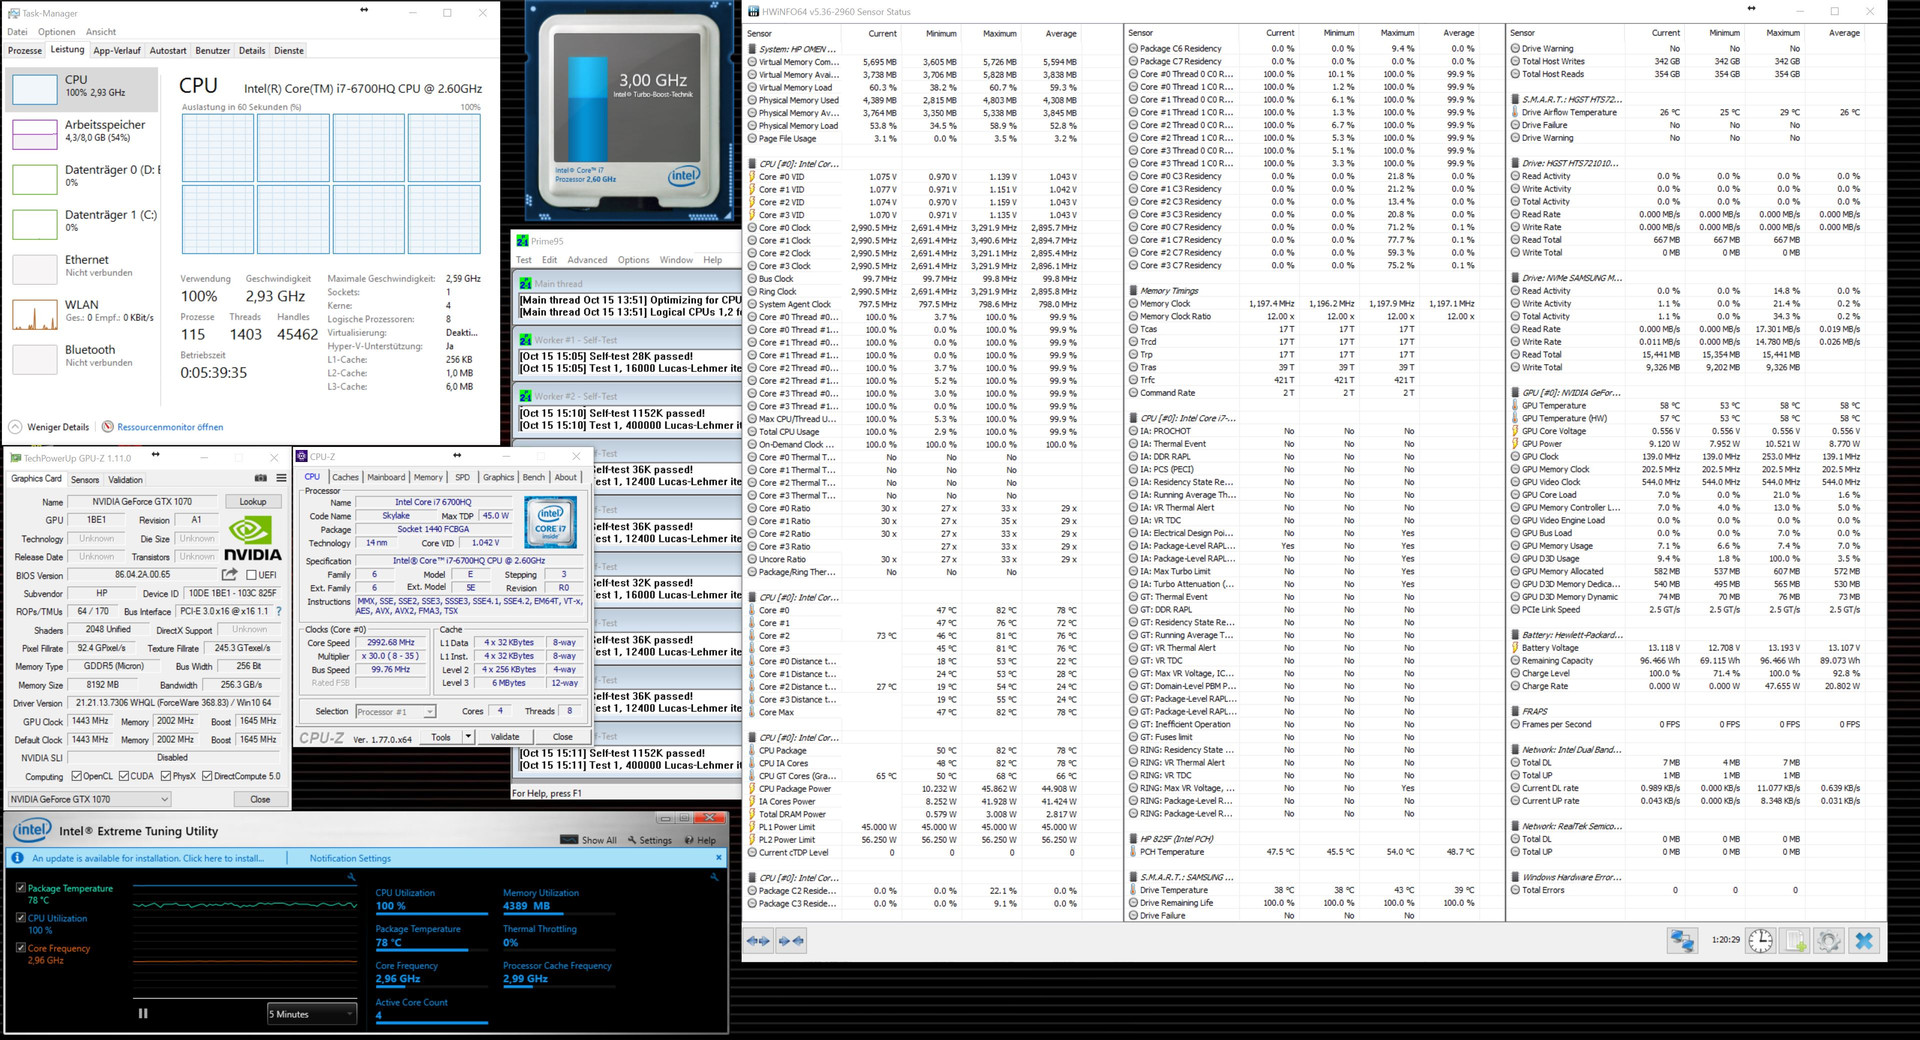This screenshot has height=1040, width=1920.
Task: Click the NVIDIA logo in GPU-Z
Action: 252,539
